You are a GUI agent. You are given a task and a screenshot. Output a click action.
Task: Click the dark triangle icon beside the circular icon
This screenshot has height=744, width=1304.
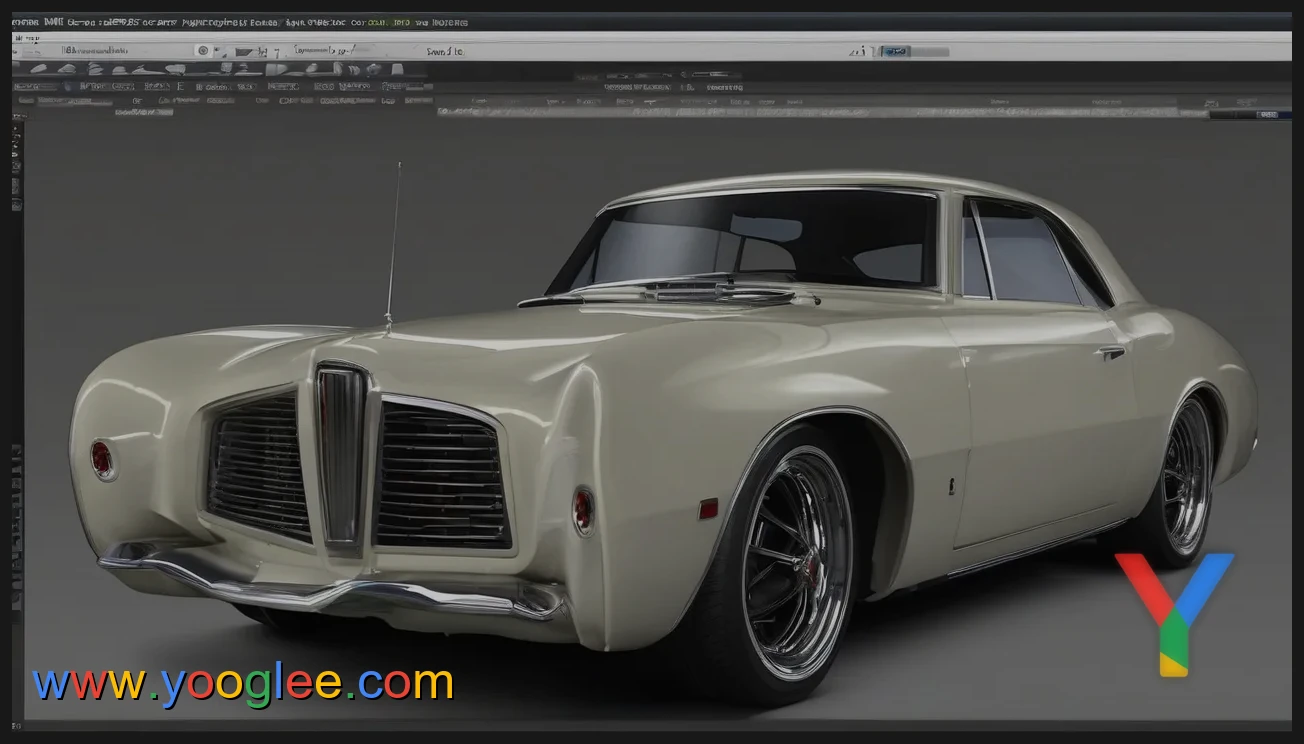click(243, 51)
